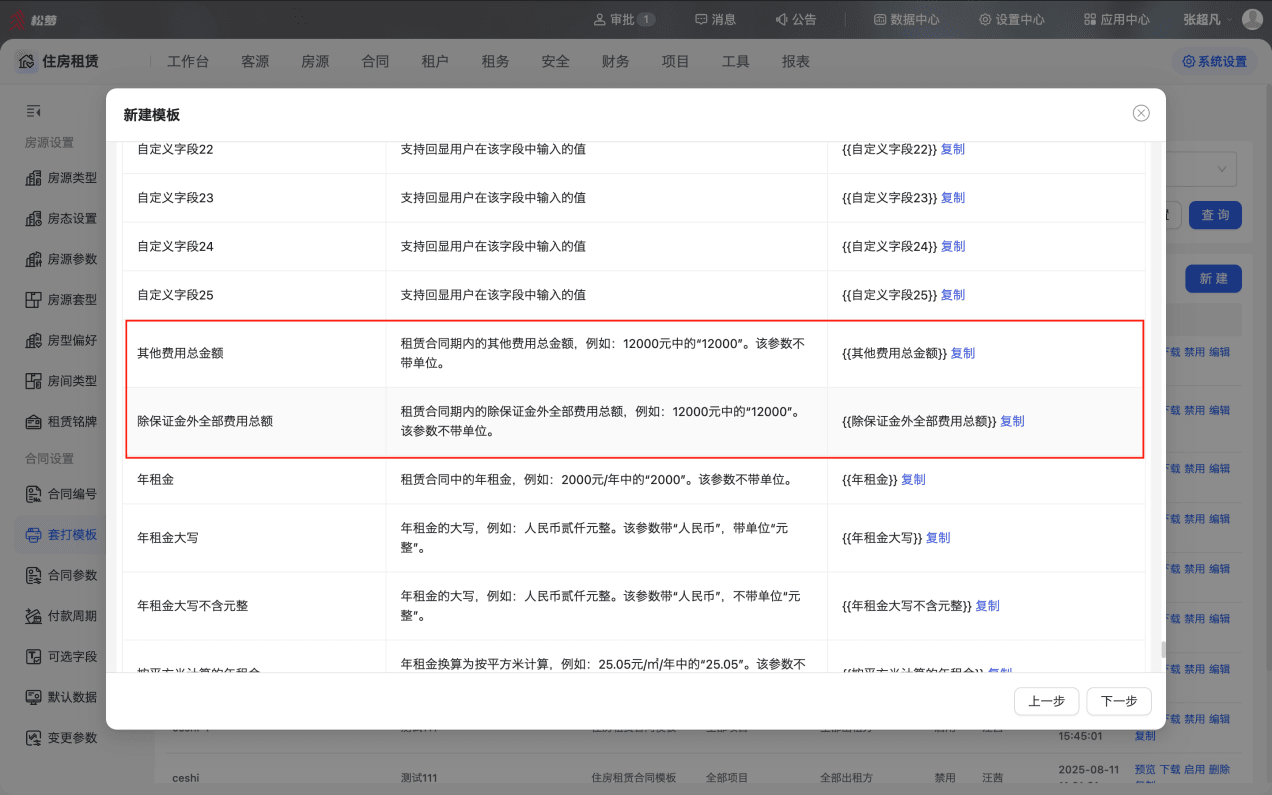Copy the {{自定义字段25}} parameter

pos(953,295)
